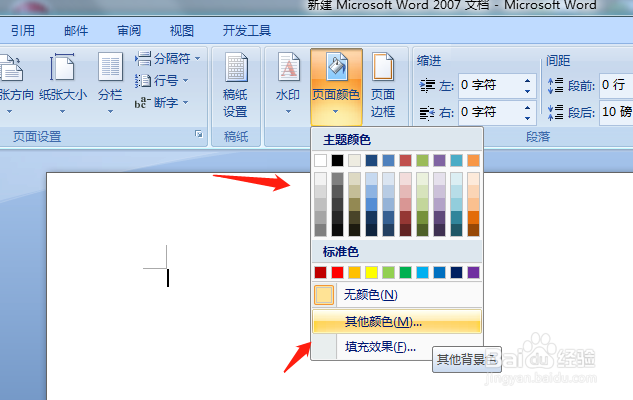Pick black theme color swatch

337,160
